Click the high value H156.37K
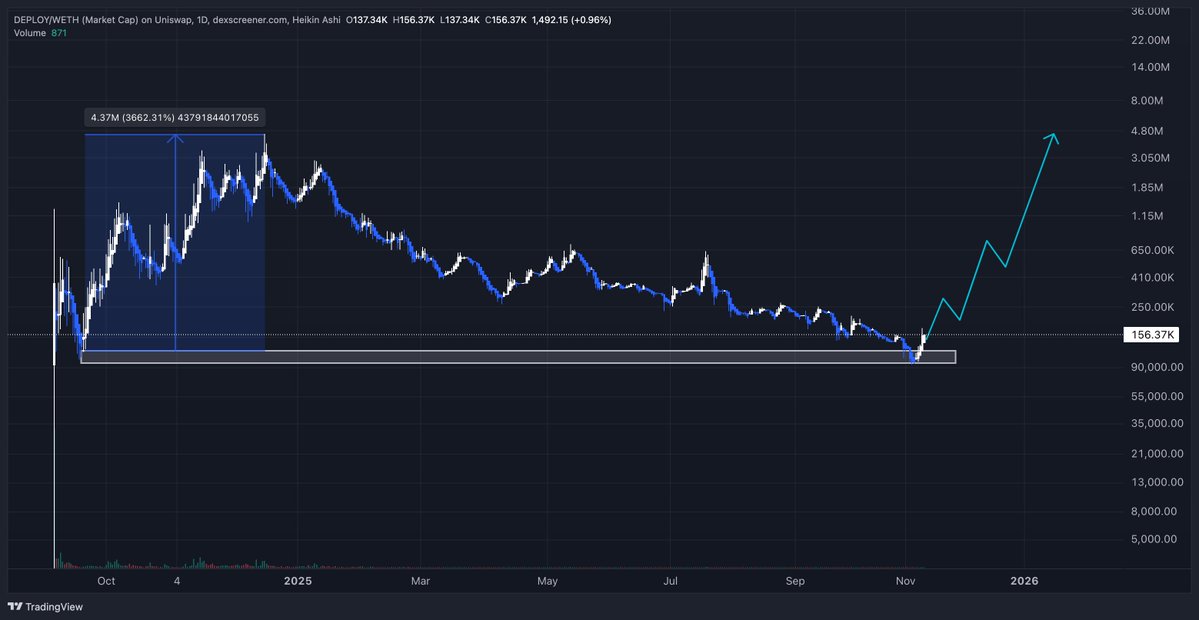 point(415,20)
